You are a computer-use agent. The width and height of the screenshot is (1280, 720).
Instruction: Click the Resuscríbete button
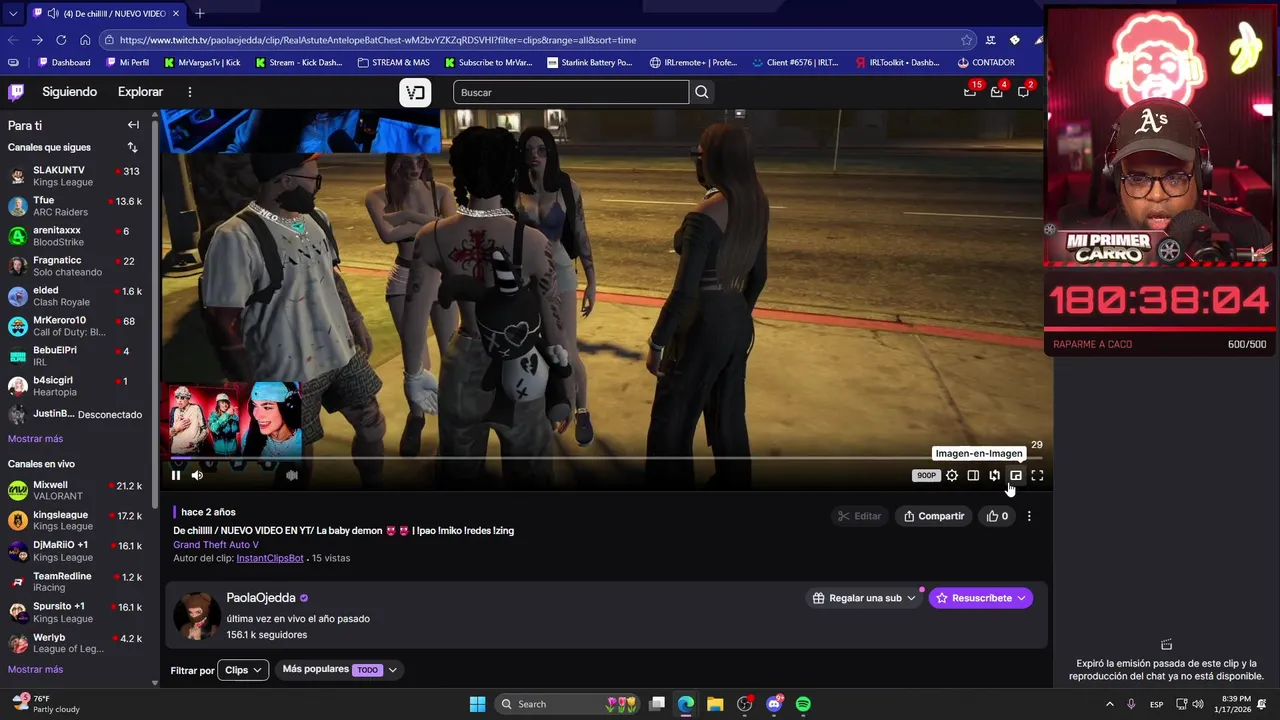click(980, 598)
